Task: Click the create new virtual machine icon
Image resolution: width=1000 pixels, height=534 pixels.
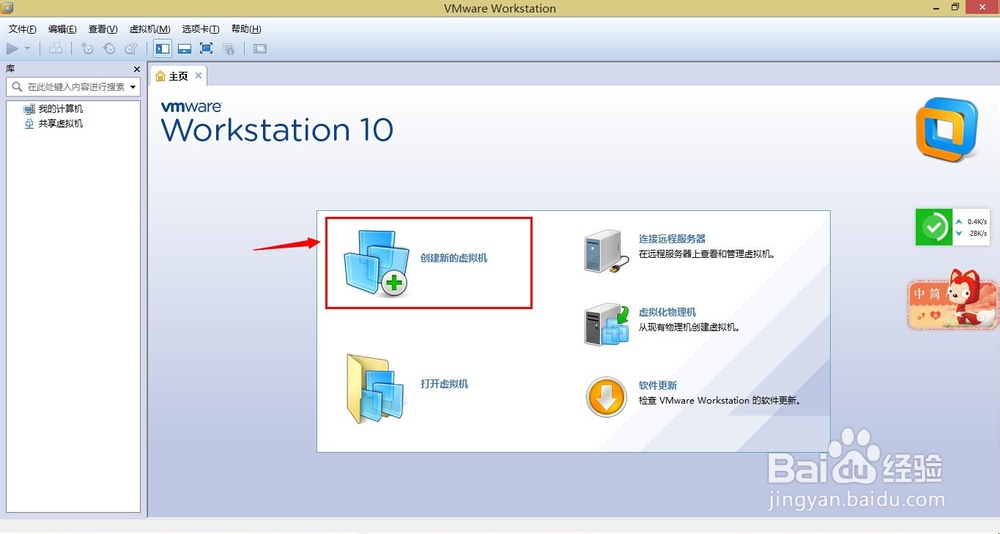Action: pyautogui.click(x=376, y=262)
